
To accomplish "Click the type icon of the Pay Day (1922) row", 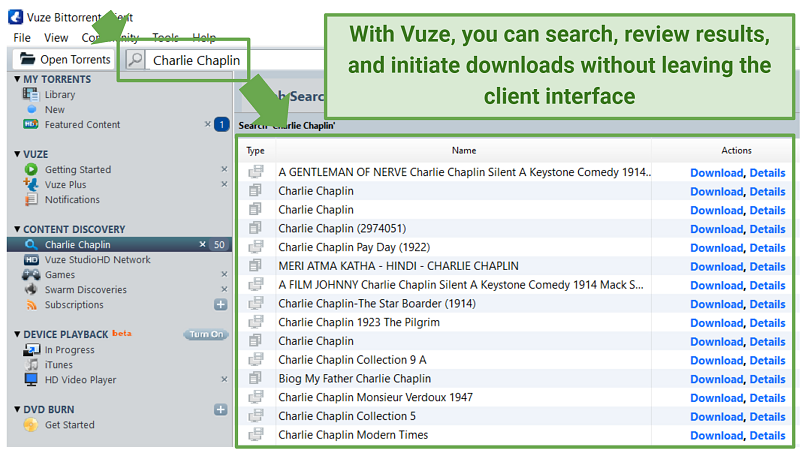I will [x=255, y=247].
